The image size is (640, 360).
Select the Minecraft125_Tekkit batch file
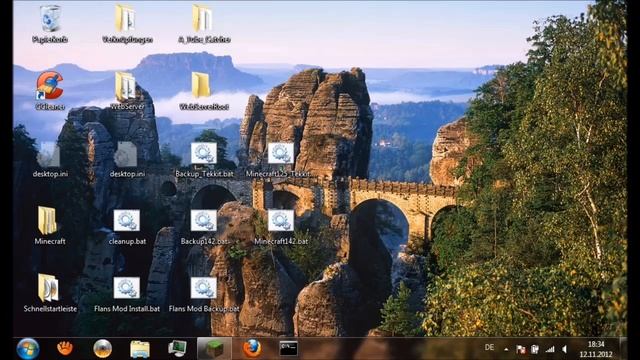pyautogui.click(x=280, y=159)
